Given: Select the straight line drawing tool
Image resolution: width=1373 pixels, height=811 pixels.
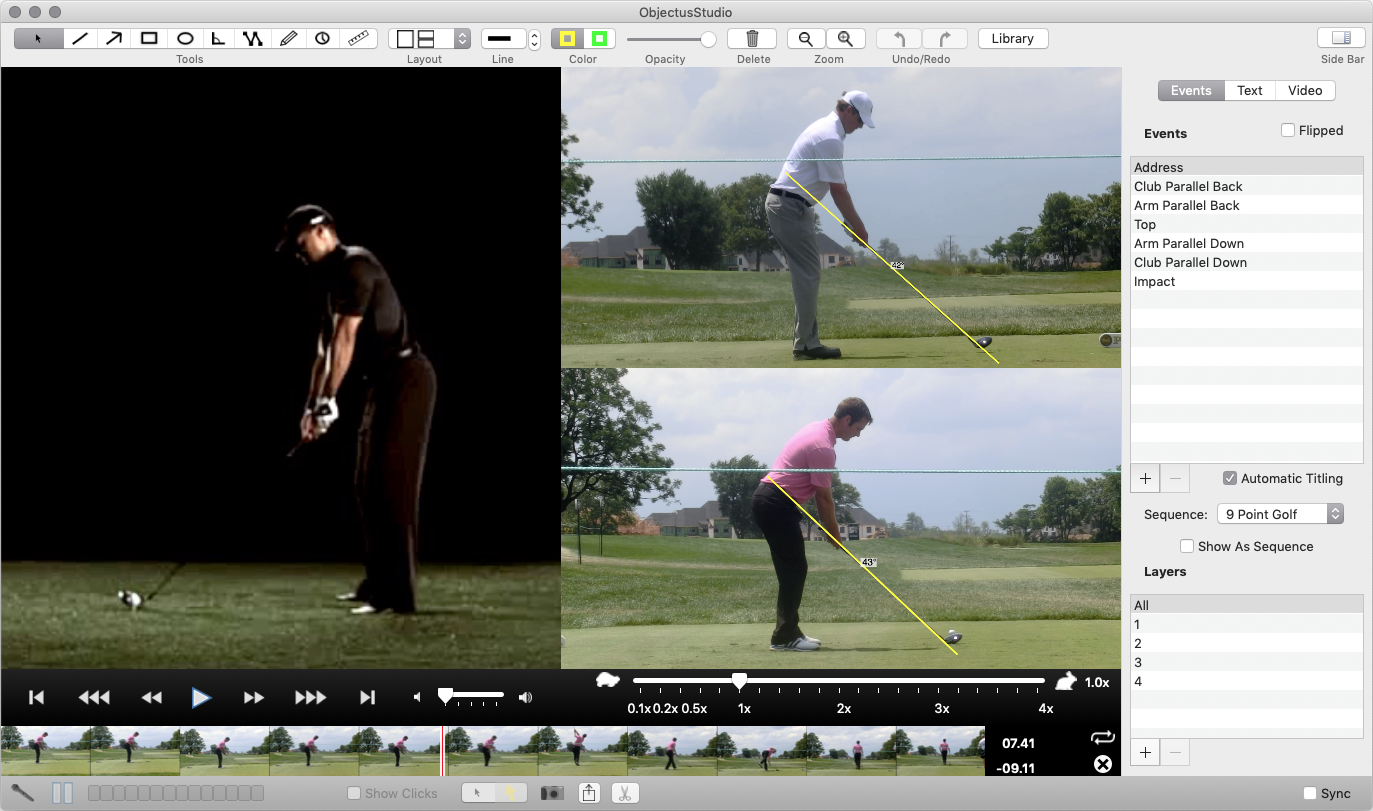Looking at the screenshot, I should click(x=80, y=39).
